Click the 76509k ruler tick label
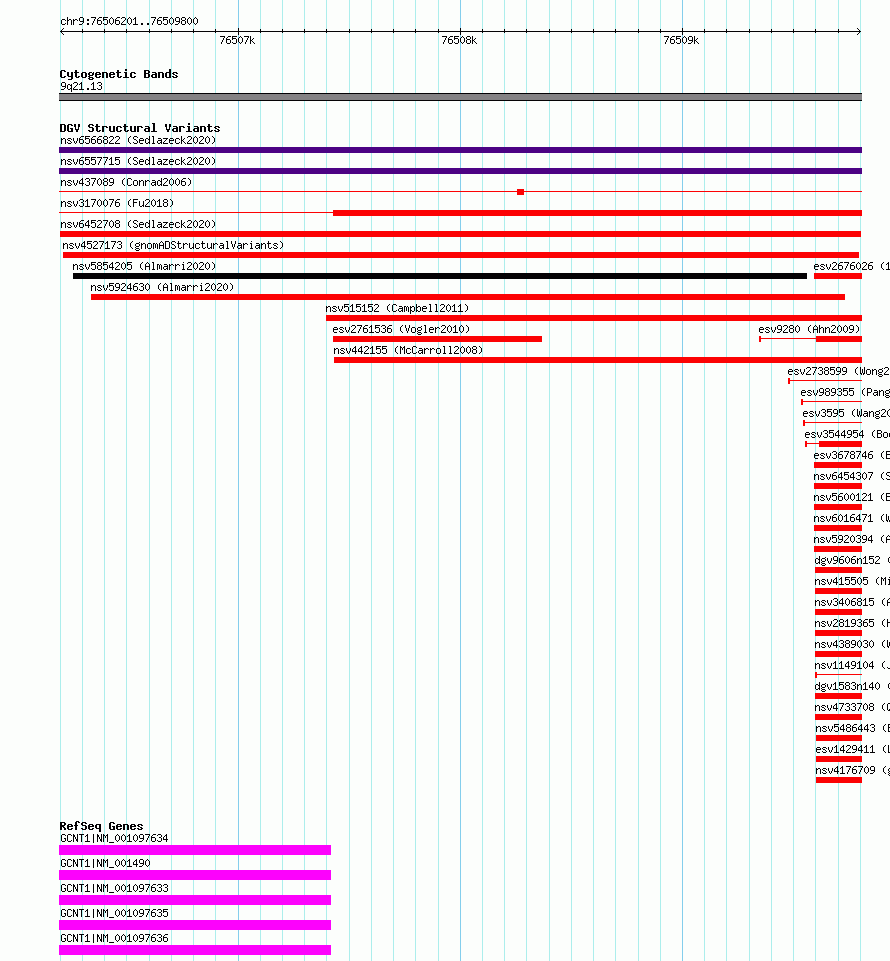Image resolution: width=890 pixels, height=961 pixels. tap(681, 40)
